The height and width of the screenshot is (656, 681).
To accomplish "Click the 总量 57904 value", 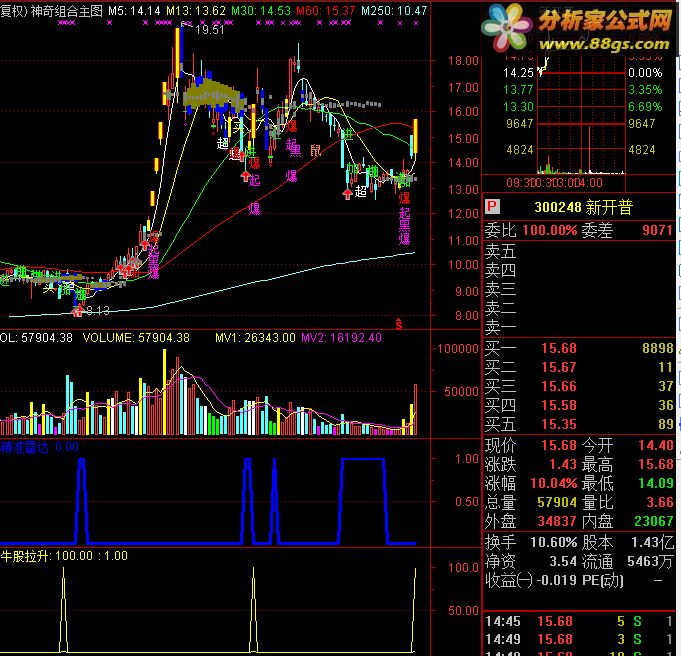I will [x=557, y=502].
